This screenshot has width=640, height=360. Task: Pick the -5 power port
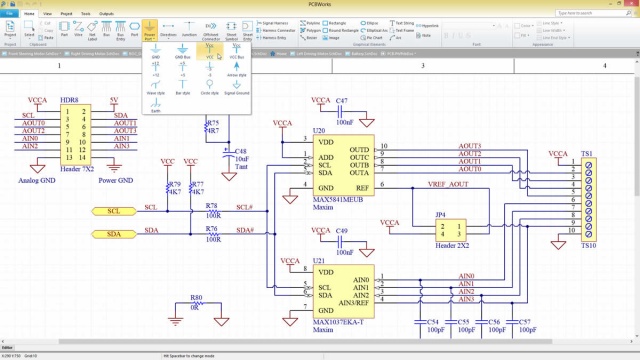tap(209, 69)
